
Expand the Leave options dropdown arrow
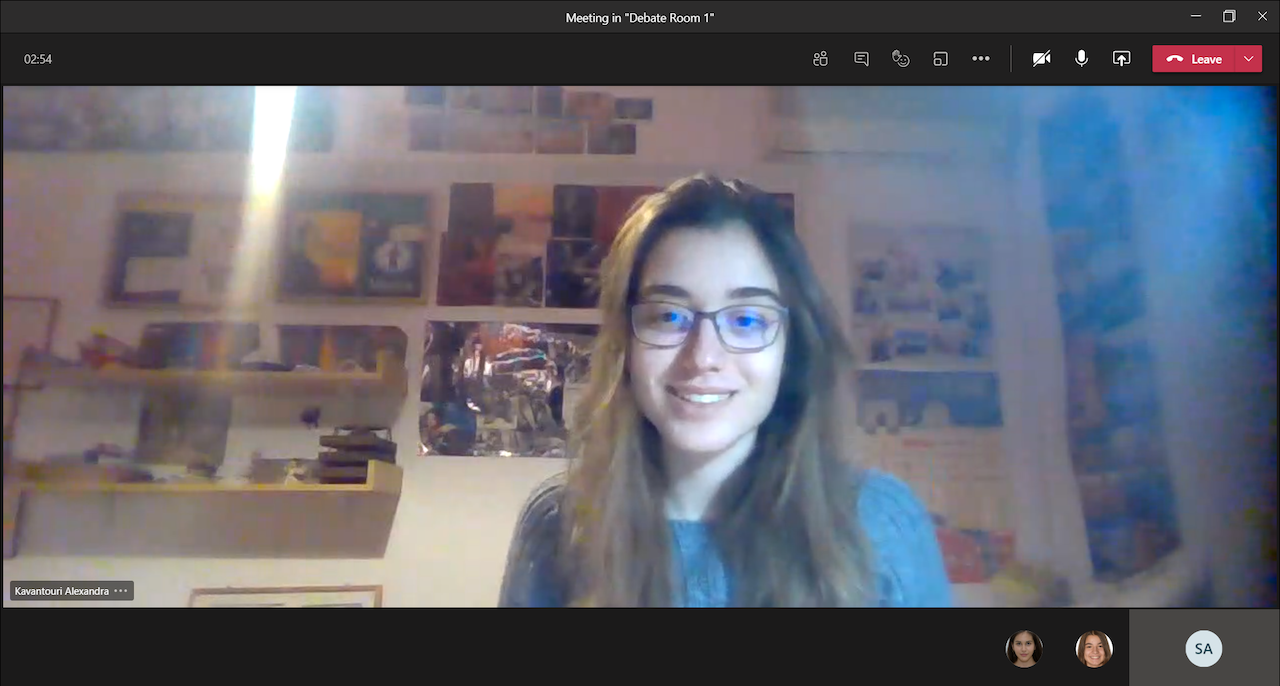[x=1249, y=59]
